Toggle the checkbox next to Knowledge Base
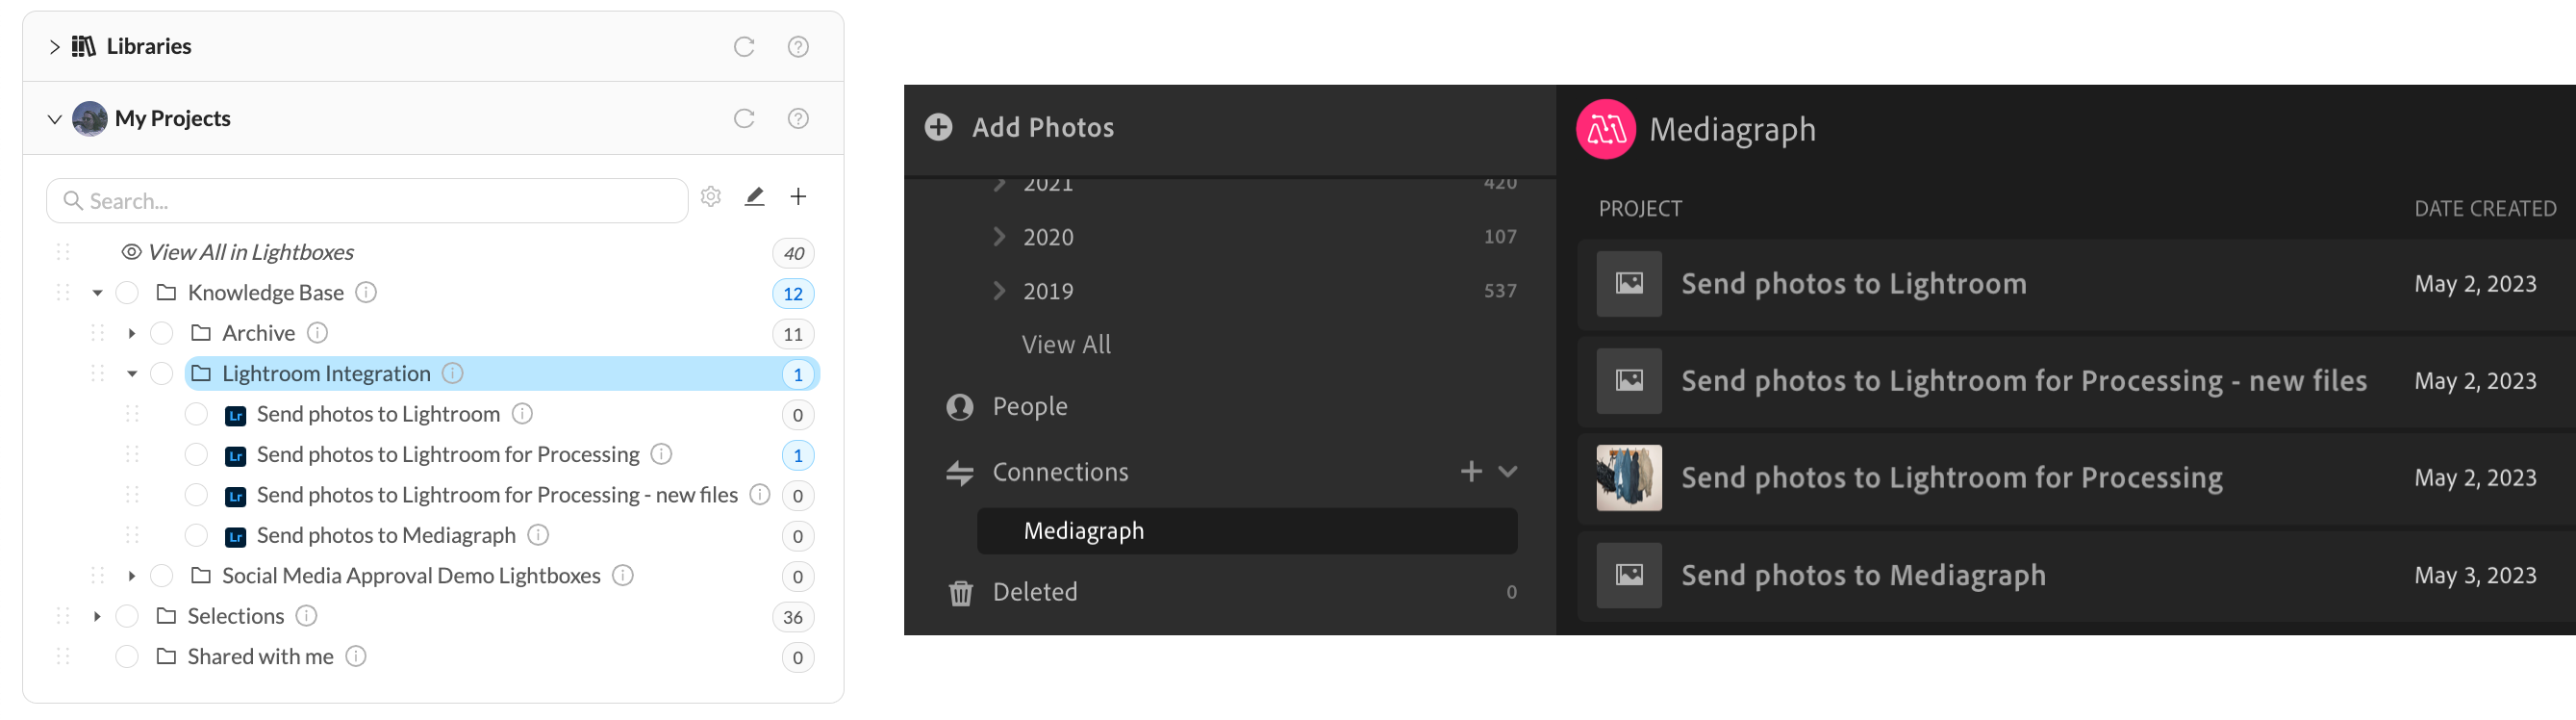 point(127,292)
